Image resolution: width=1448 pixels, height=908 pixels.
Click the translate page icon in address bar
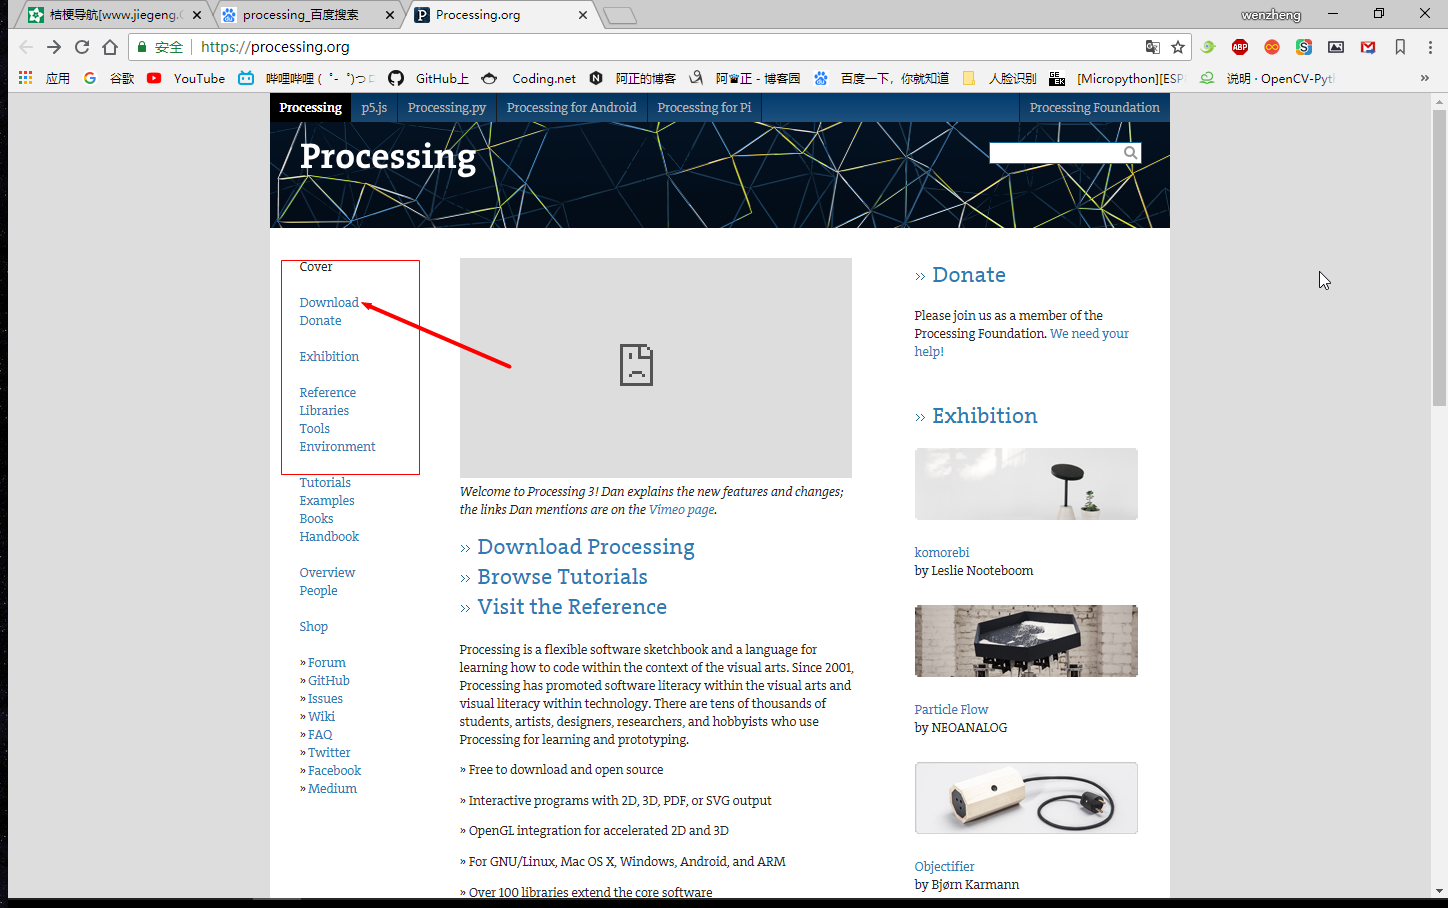[1153, 47]
